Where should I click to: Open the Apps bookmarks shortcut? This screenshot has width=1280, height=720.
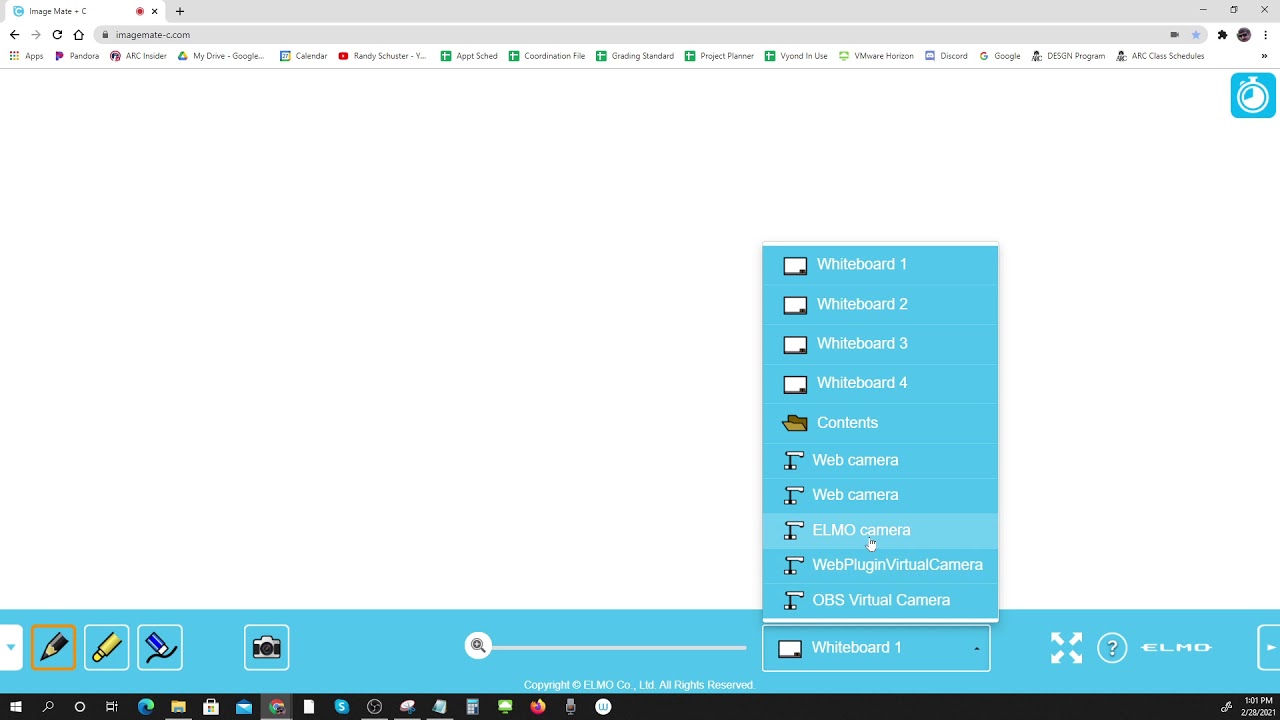(x=26, y=56)
